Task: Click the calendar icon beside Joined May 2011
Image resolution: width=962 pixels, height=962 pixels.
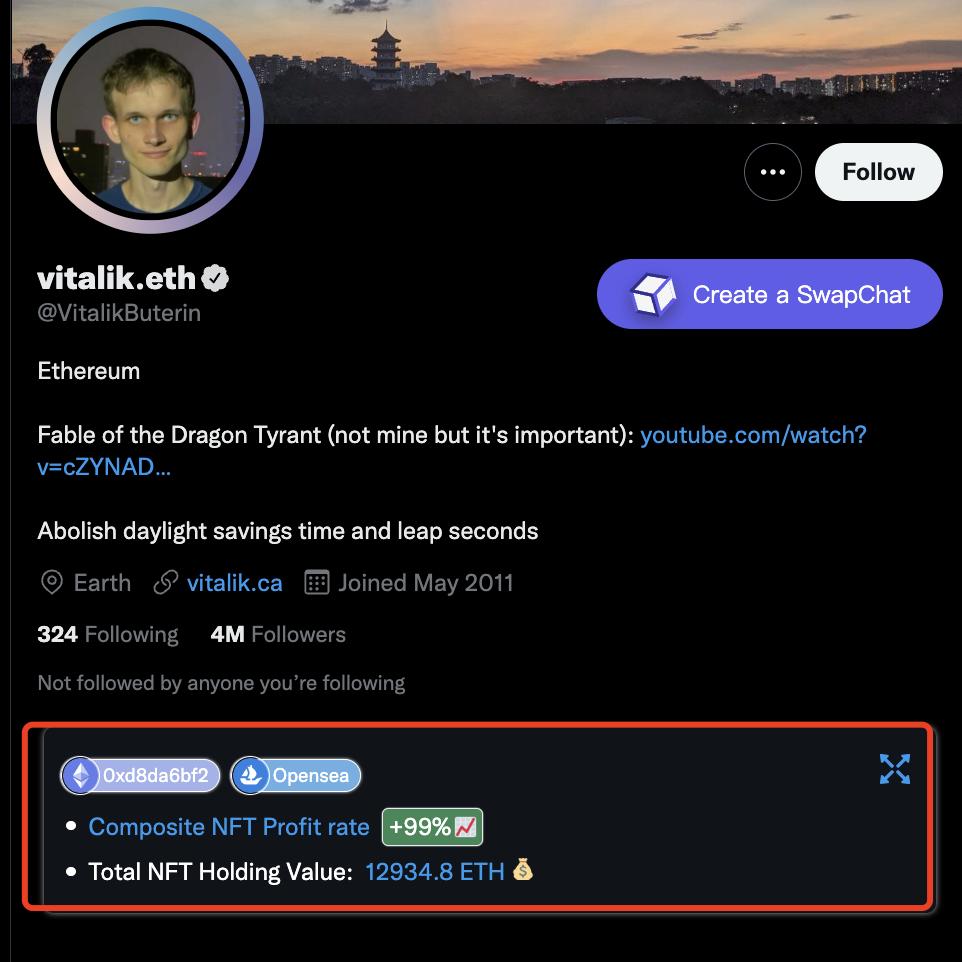Action: 317,583
